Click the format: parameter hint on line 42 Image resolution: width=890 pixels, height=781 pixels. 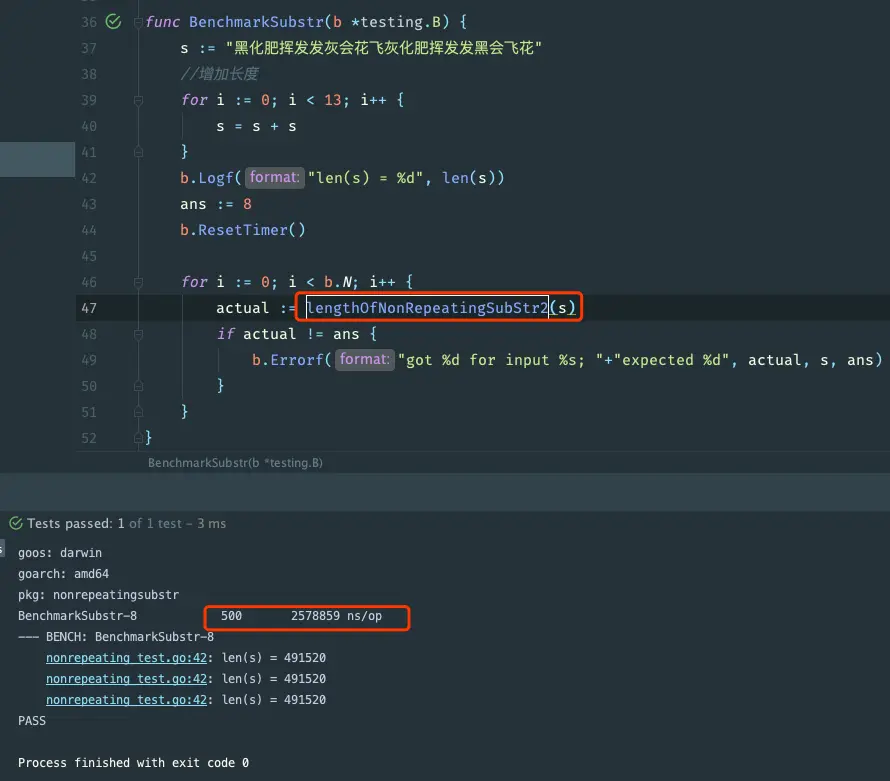click(275, 178)
